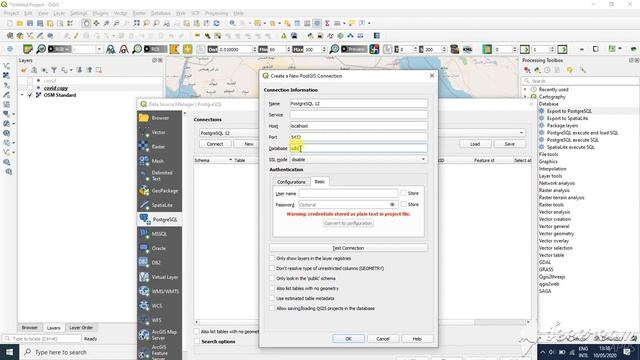Switch to the Layer Order tab
The width and height of the screenshot is (640, 360).
(x=81, y=327)
